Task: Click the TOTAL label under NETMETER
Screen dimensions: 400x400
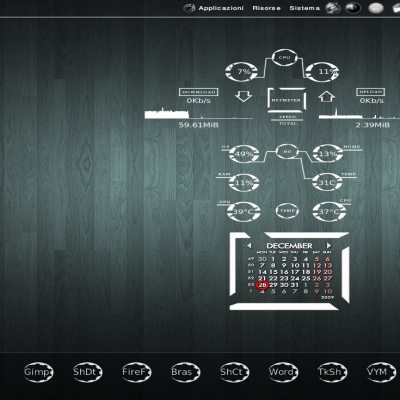Action: pos(288,123)
